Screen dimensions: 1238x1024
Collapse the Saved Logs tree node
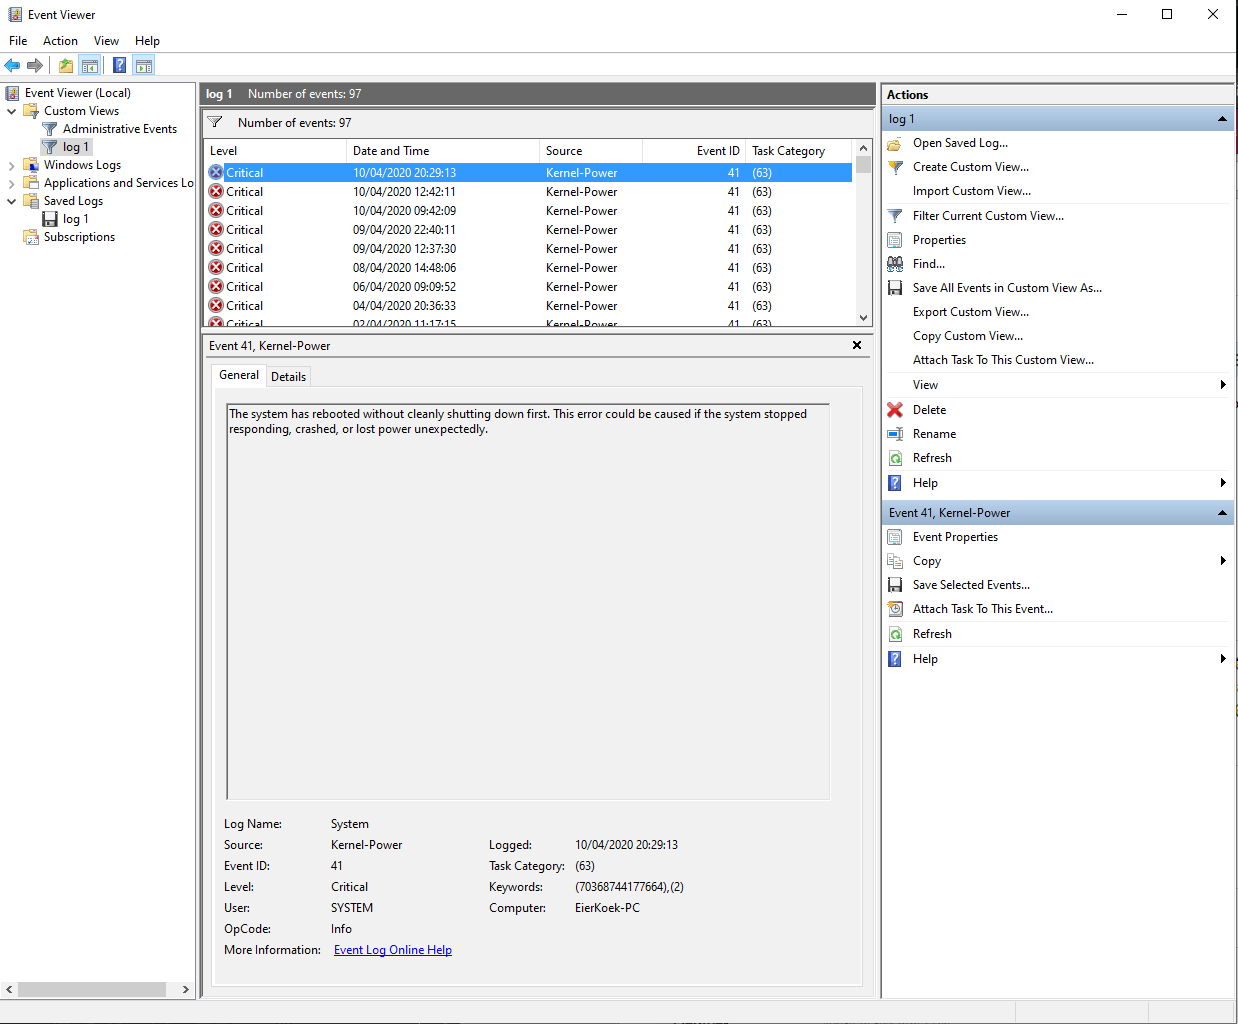pos(12,201)
